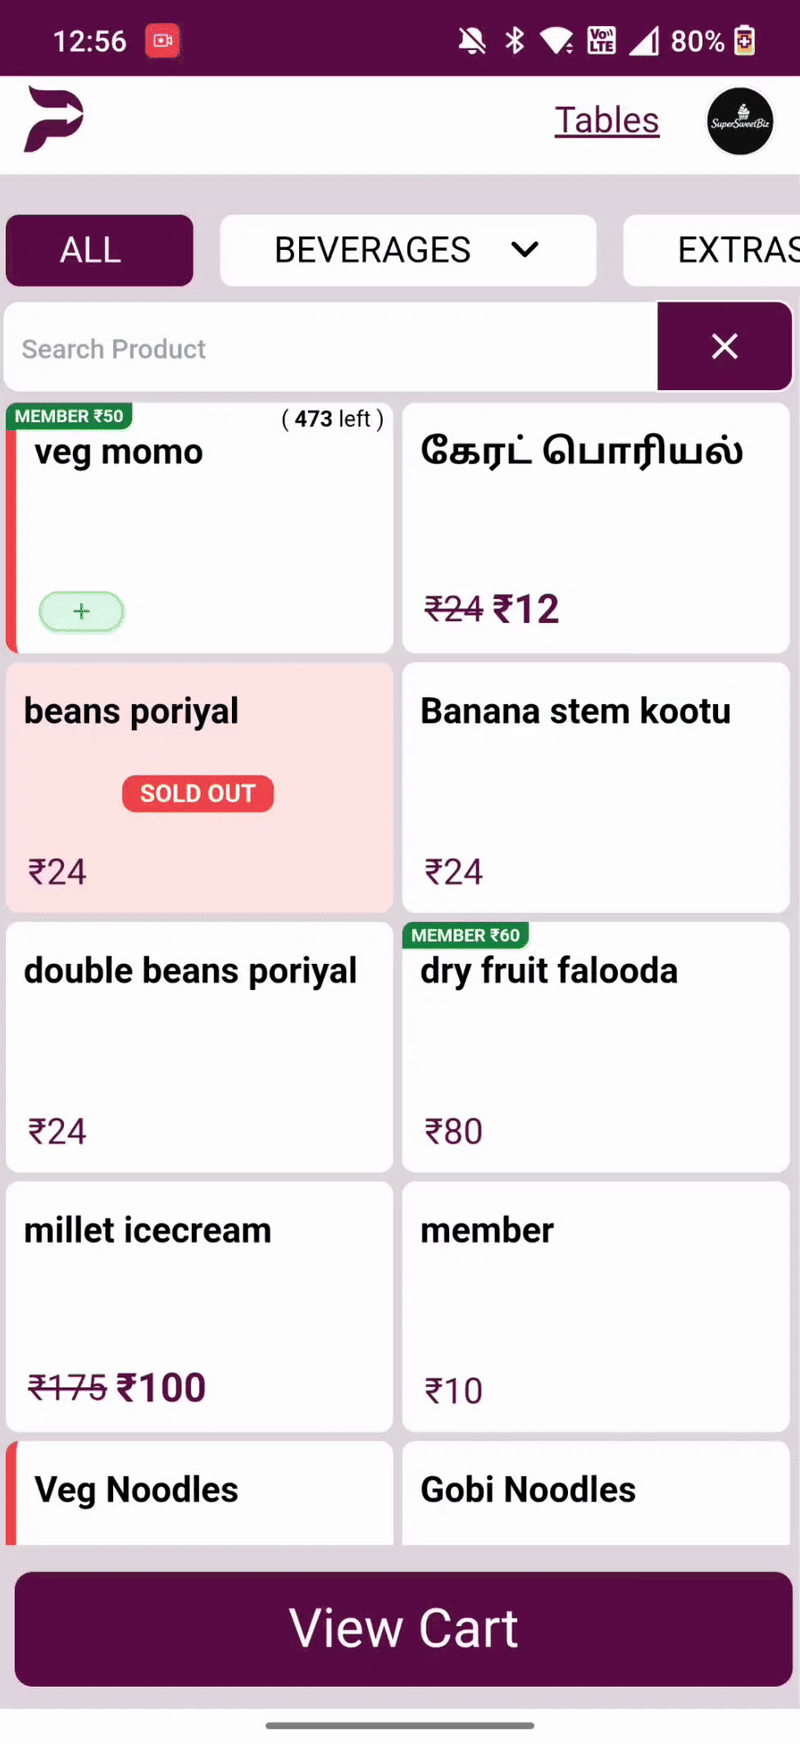
Task: Choose the dry fruit falooda card
Action: point(596,1047)
